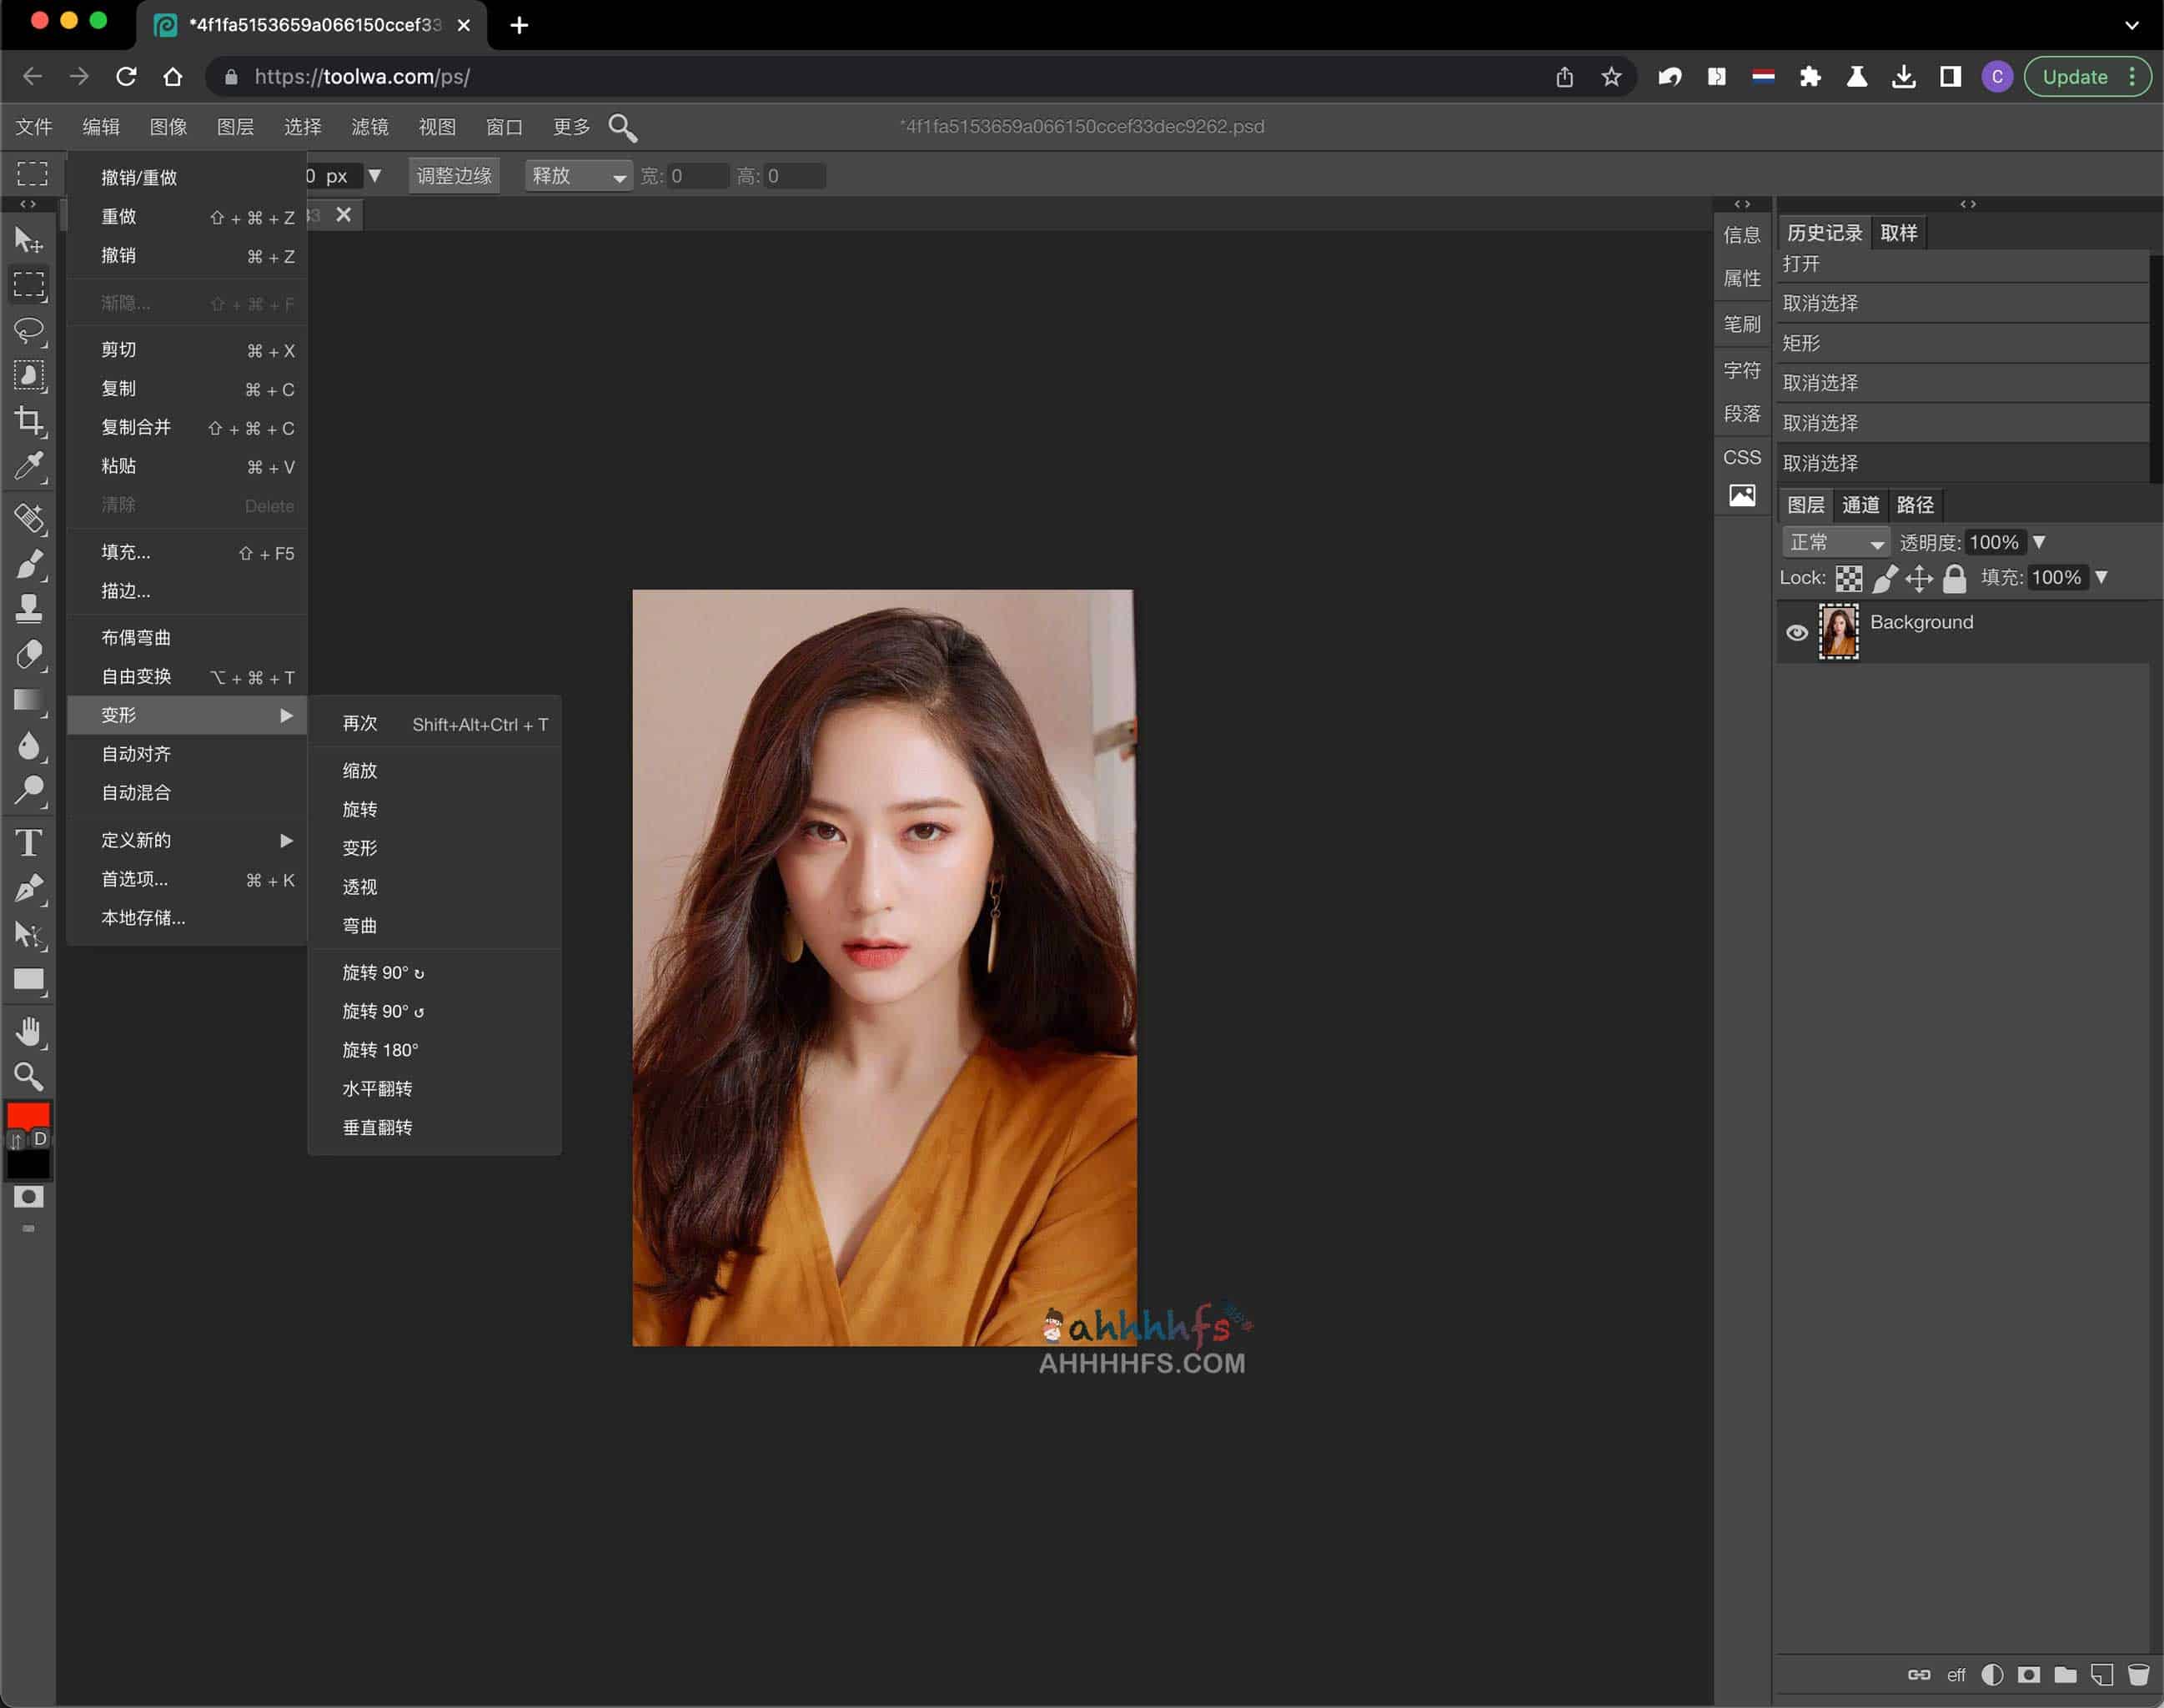Select 变形 from Transform submenu
Image resolution: width=2164 pixels, height=1708 pixels.
pyautogui.click(x=359, y=847)
